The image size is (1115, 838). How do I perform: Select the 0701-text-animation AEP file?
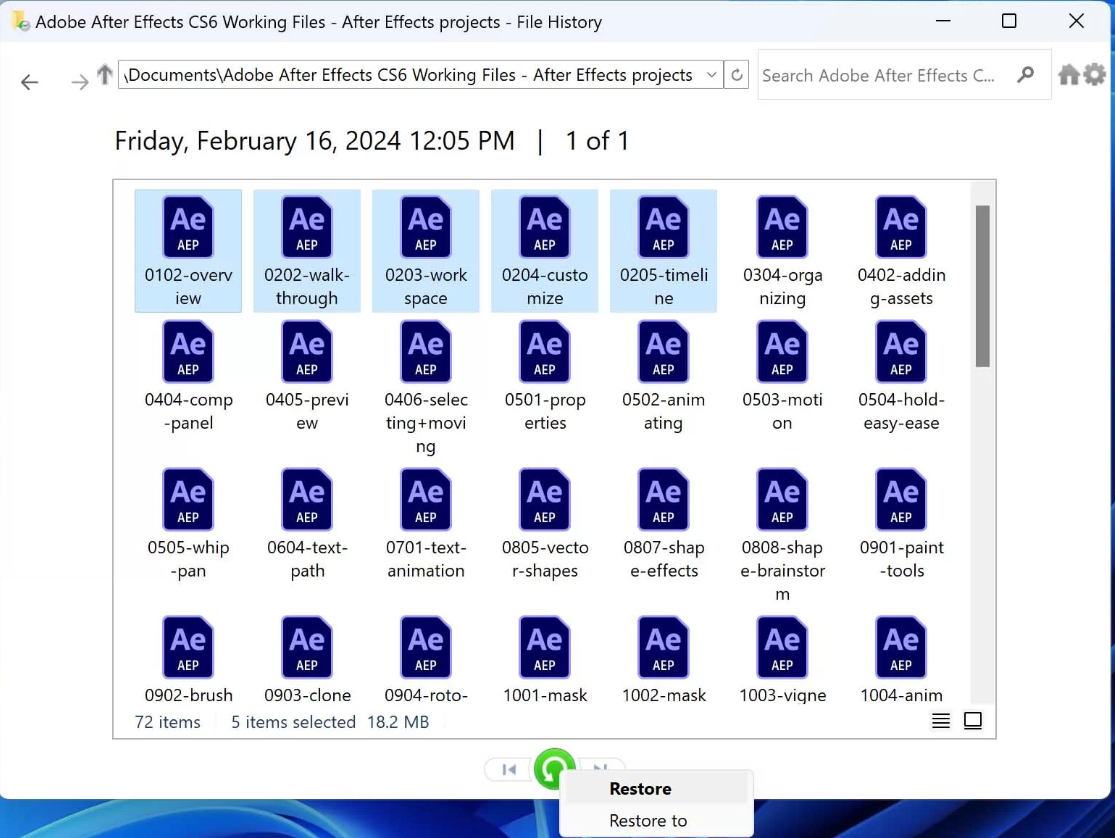click(x=425, y=524)
